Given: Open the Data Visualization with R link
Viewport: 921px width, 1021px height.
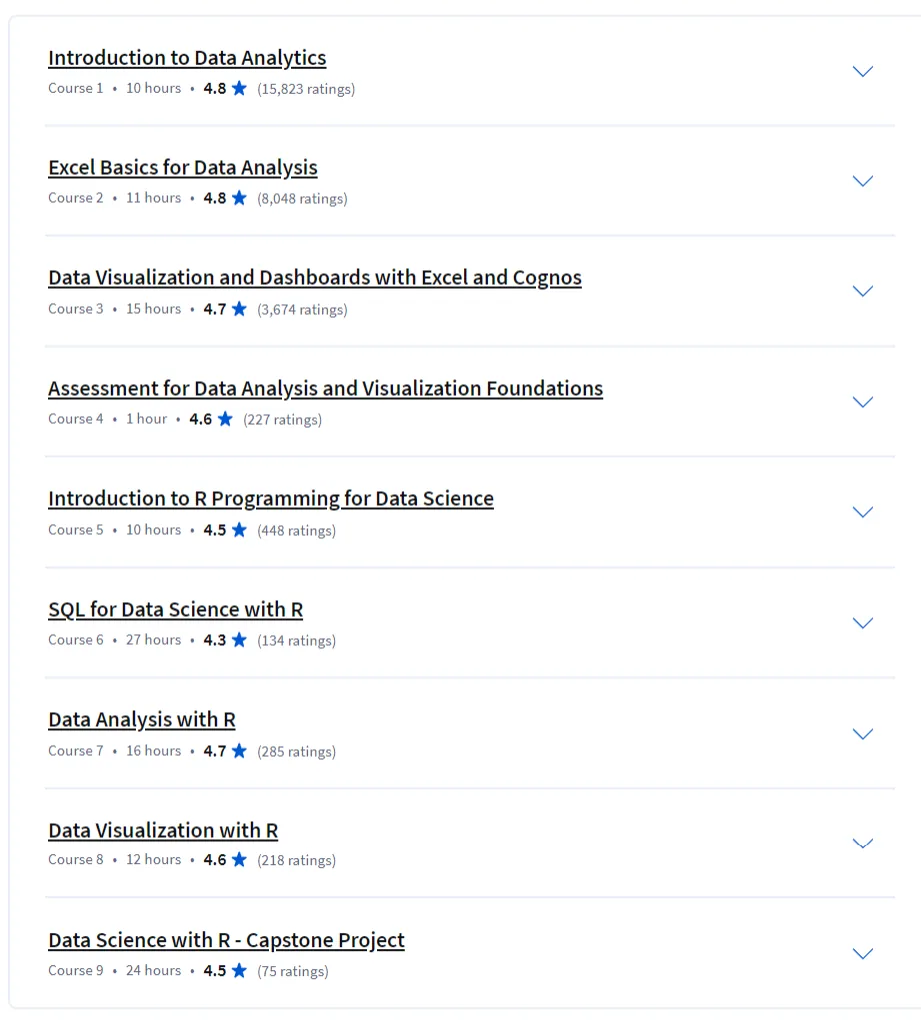Looking at the screenshot, I should coord(163,830).
